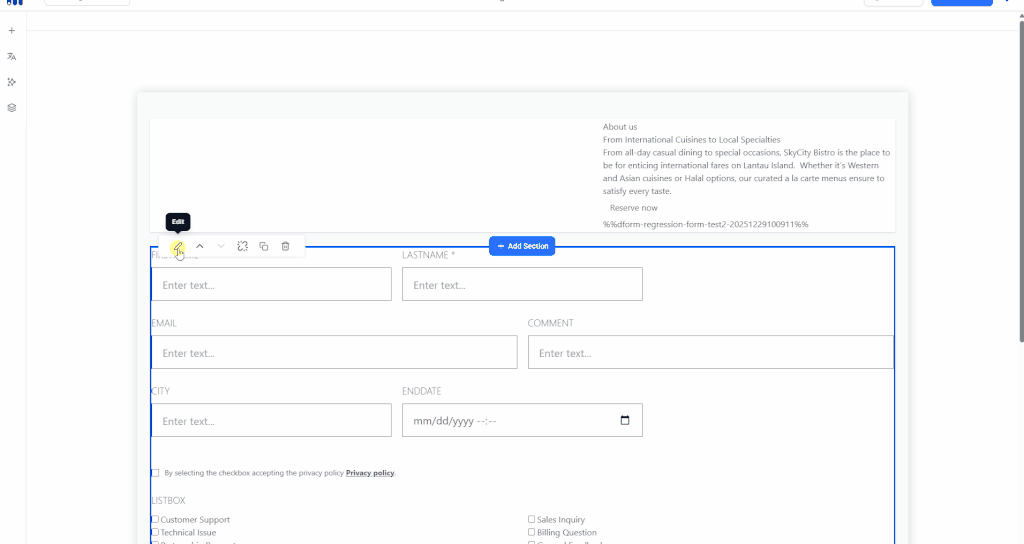Select the About us heading text
The width and height of the screenshot is (1024, 544).
(620, 127)
